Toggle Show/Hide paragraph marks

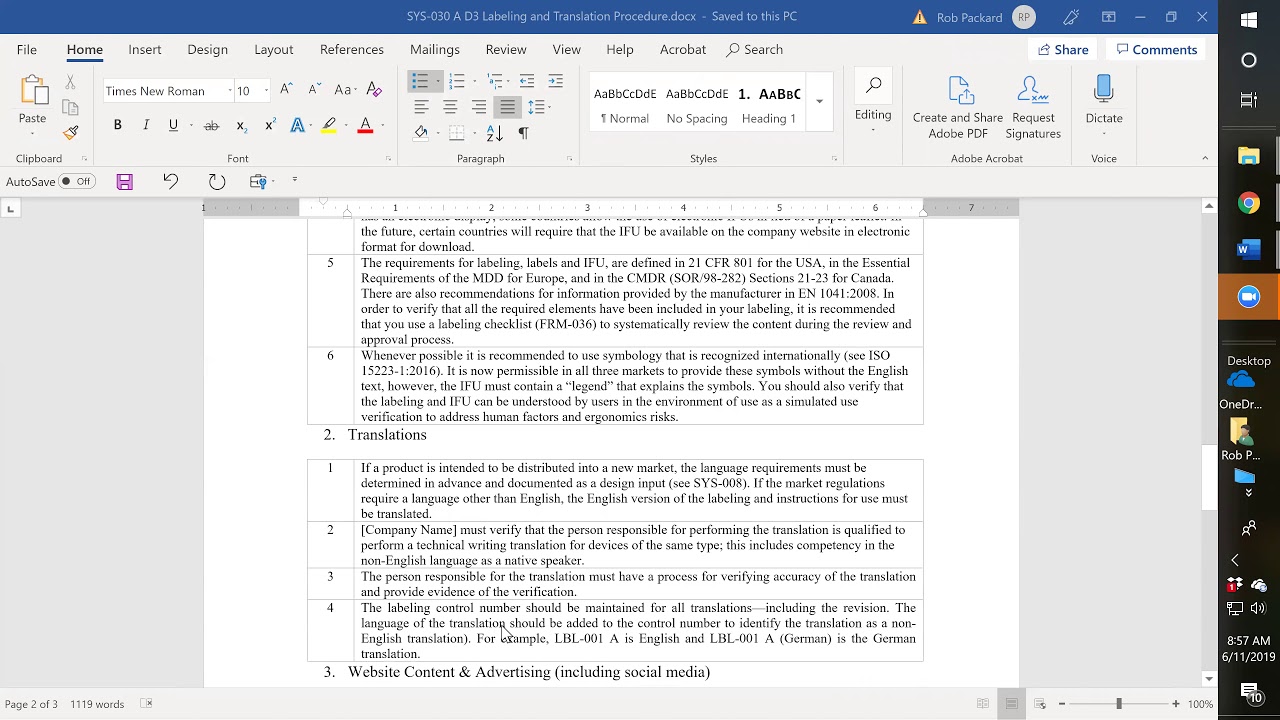(x=523, y=133)
